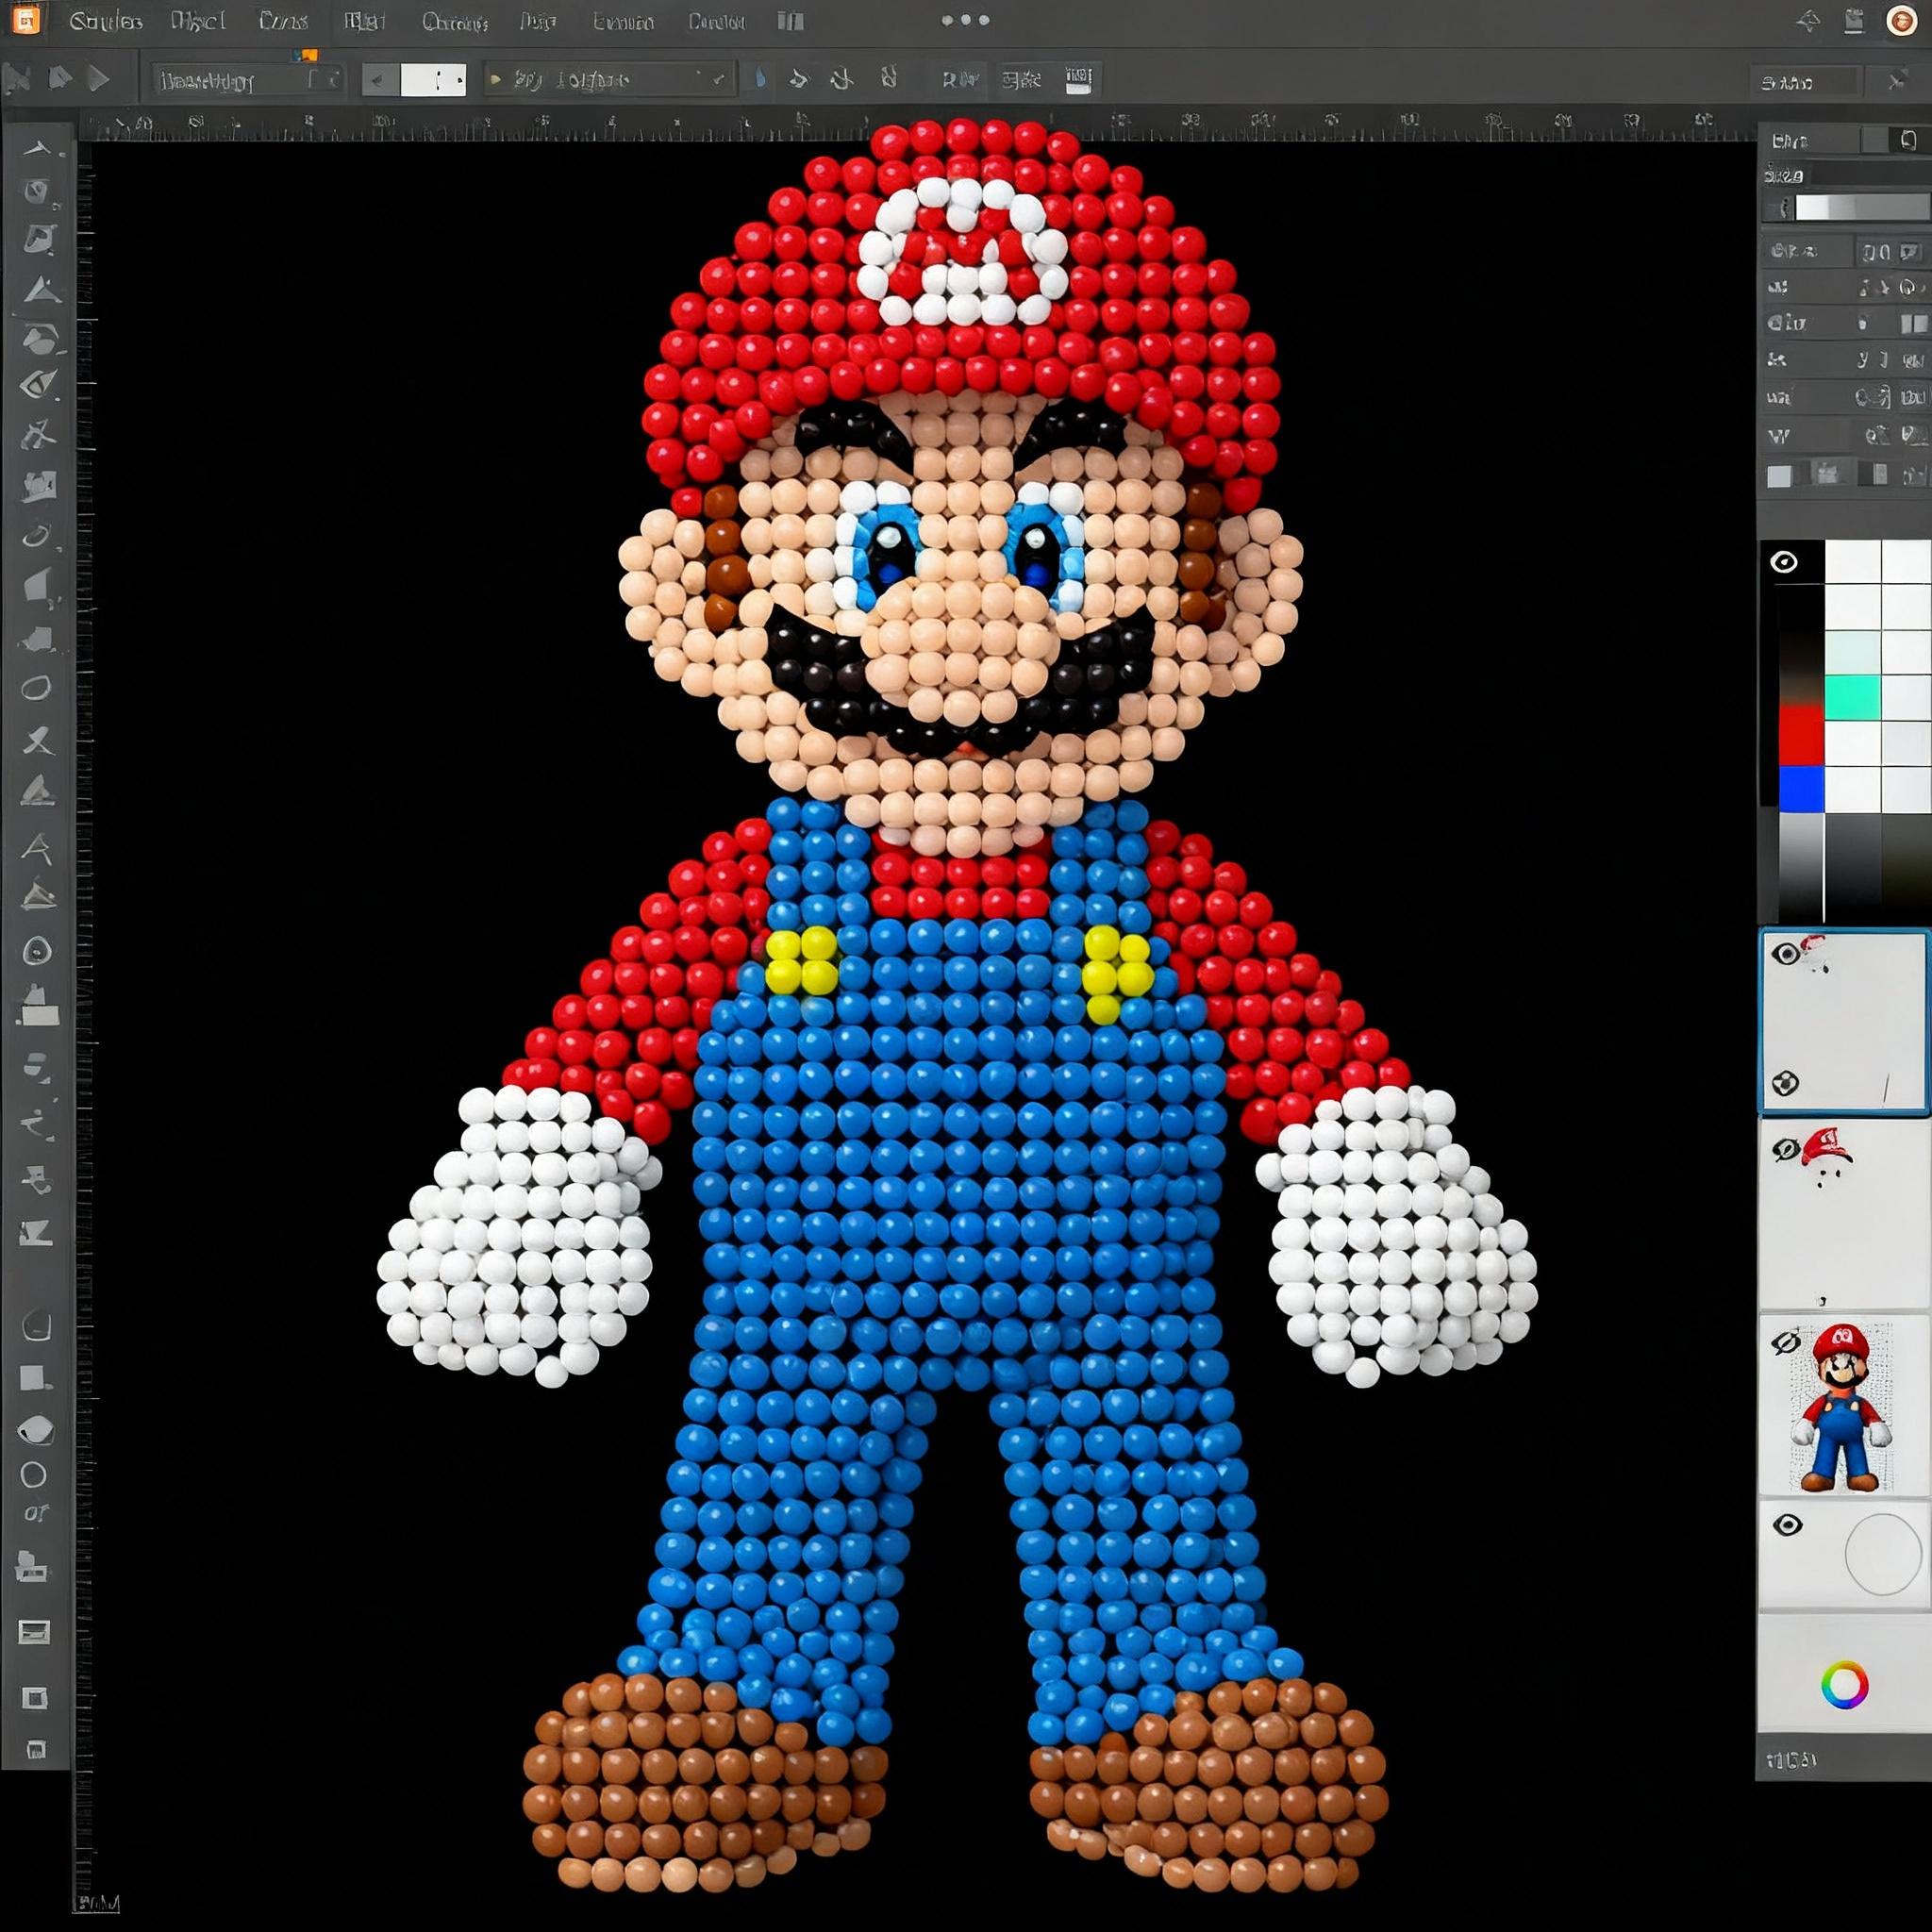Image resolution: width=1932 pixels, height=1932 pixels.
Task: Open the menu beside the orange logo
Action: [105, 21]
